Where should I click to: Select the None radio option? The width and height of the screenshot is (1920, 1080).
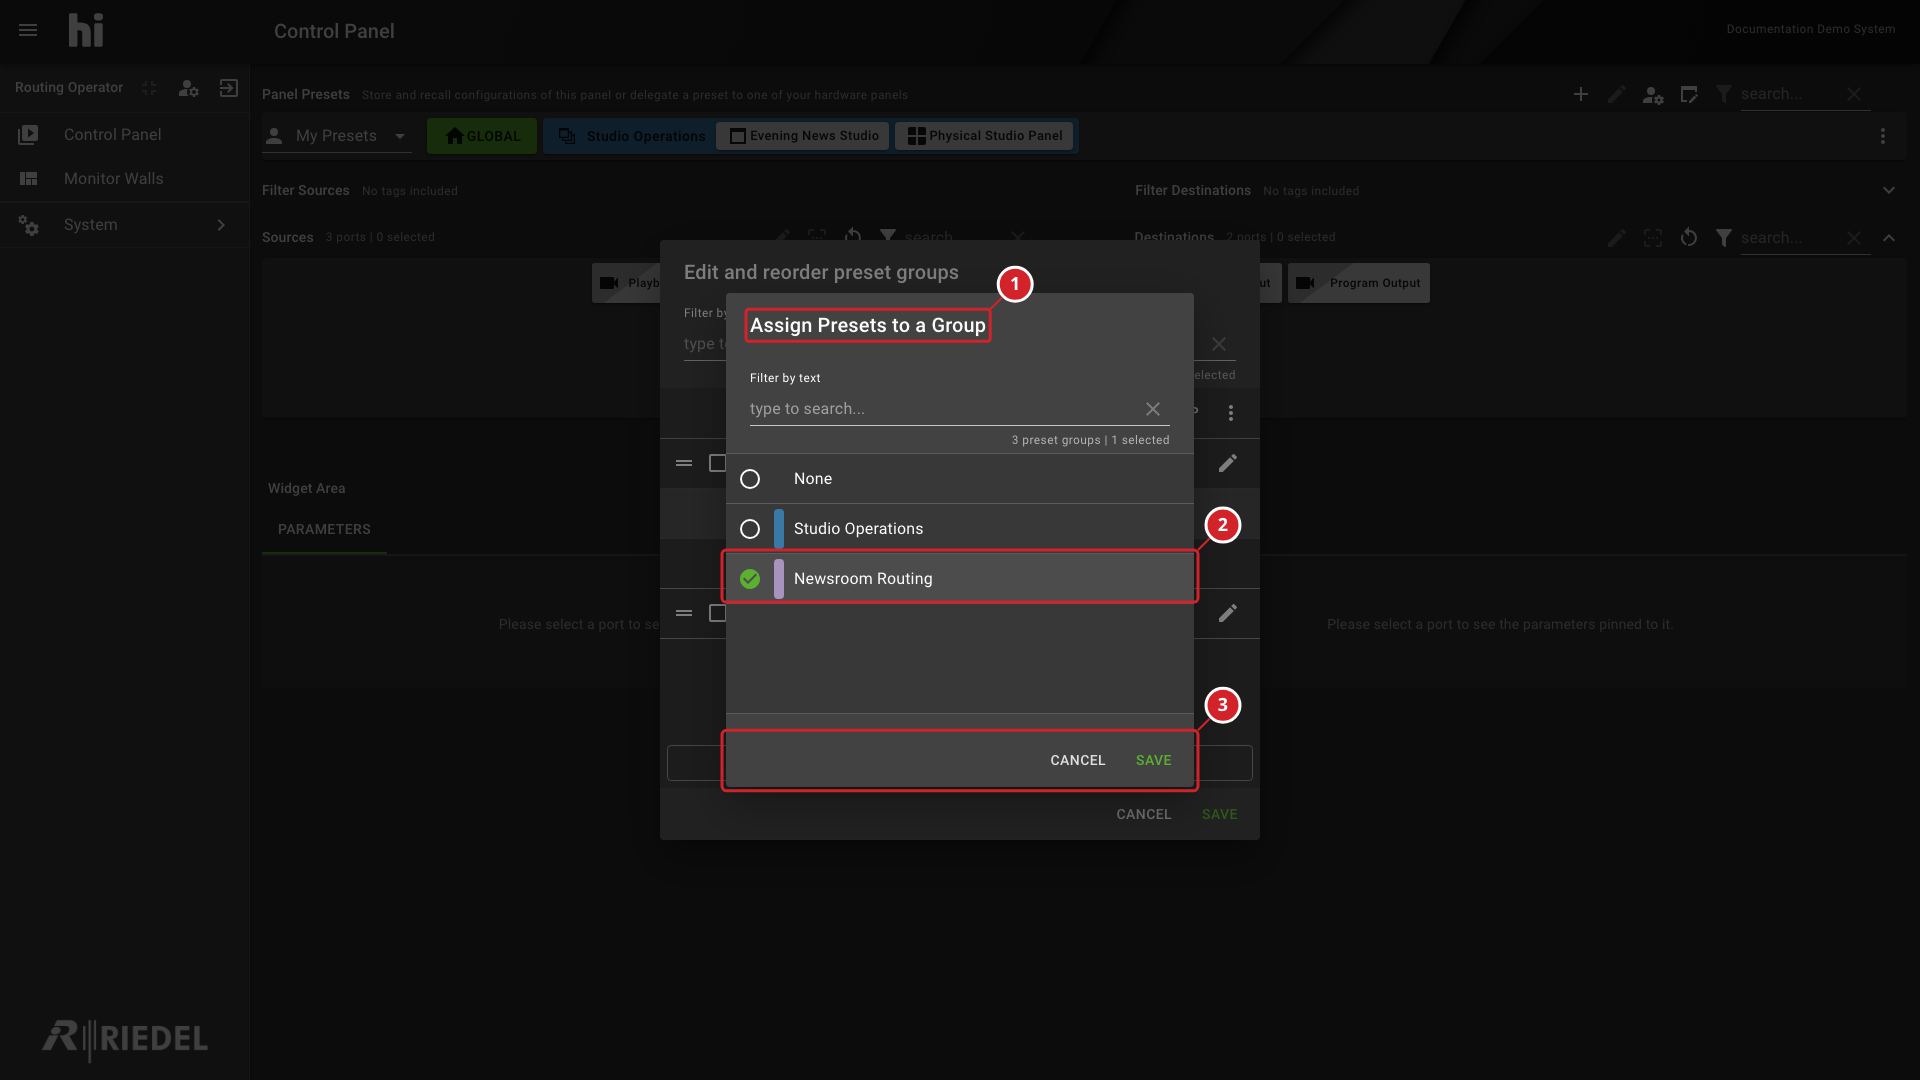coord(750,479)
